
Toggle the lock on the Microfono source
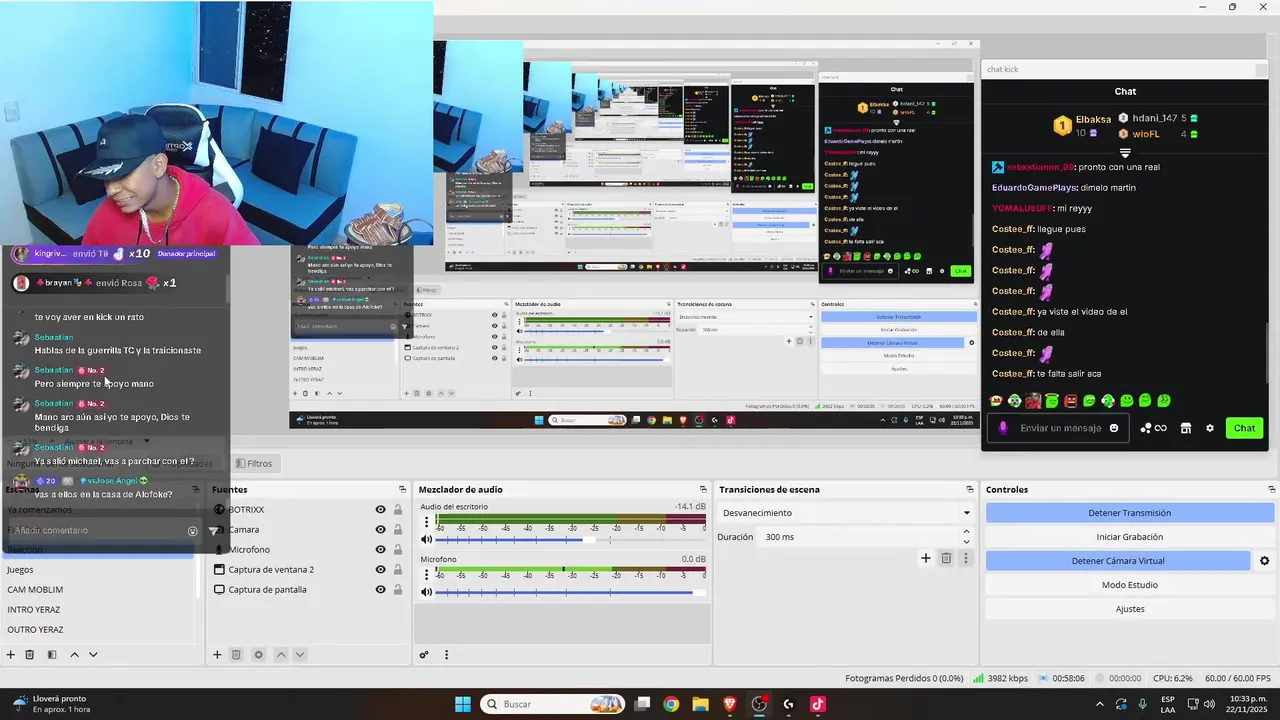click(398, 550)
